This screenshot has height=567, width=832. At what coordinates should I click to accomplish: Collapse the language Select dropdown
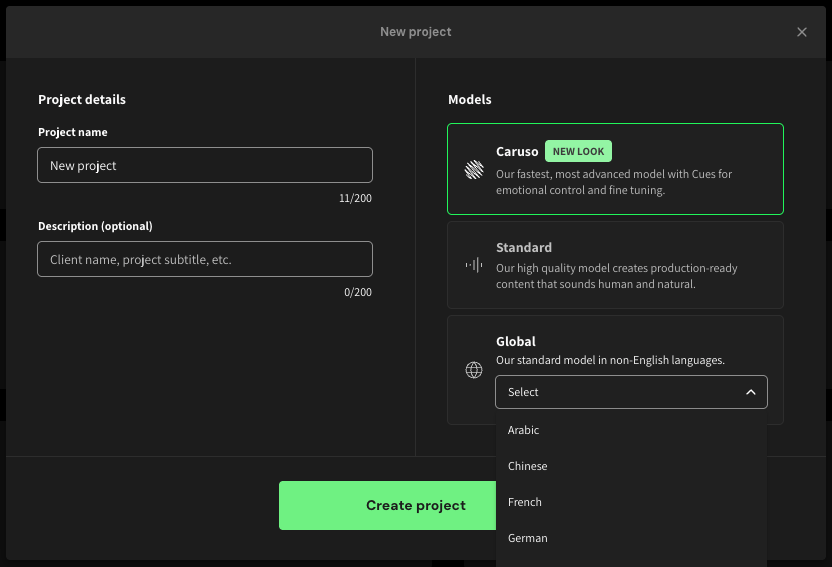point(630,392)
